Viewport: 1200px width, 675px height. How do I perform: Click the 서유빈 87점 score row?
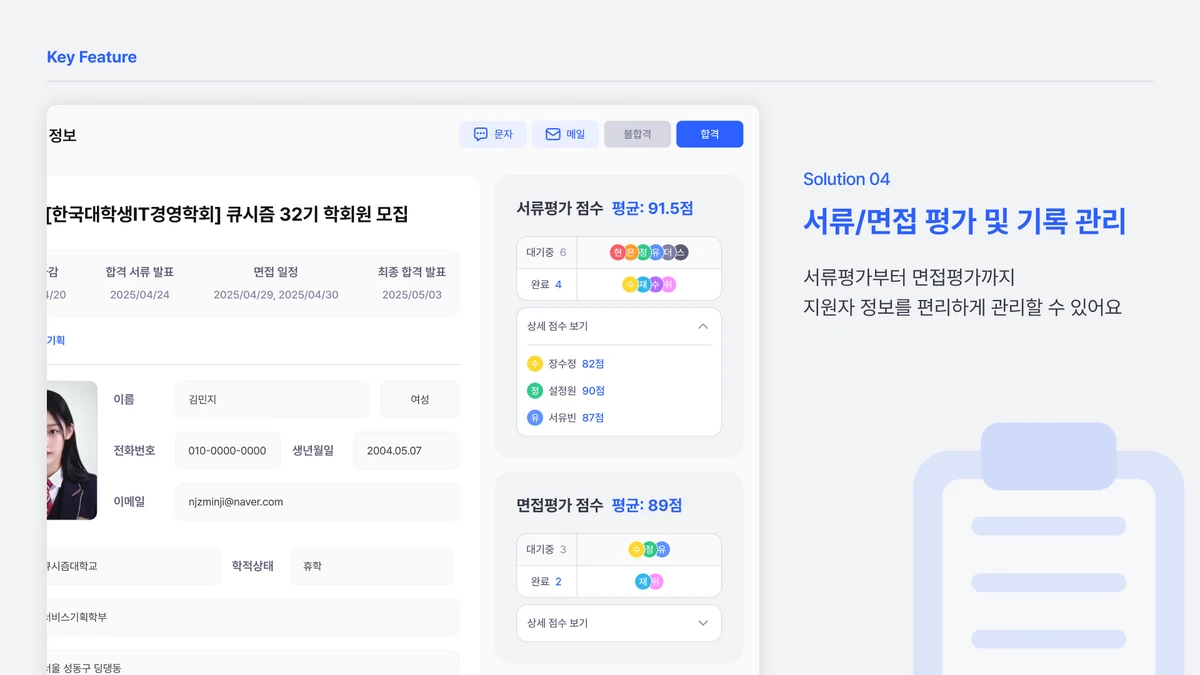(x=566, y=418)
